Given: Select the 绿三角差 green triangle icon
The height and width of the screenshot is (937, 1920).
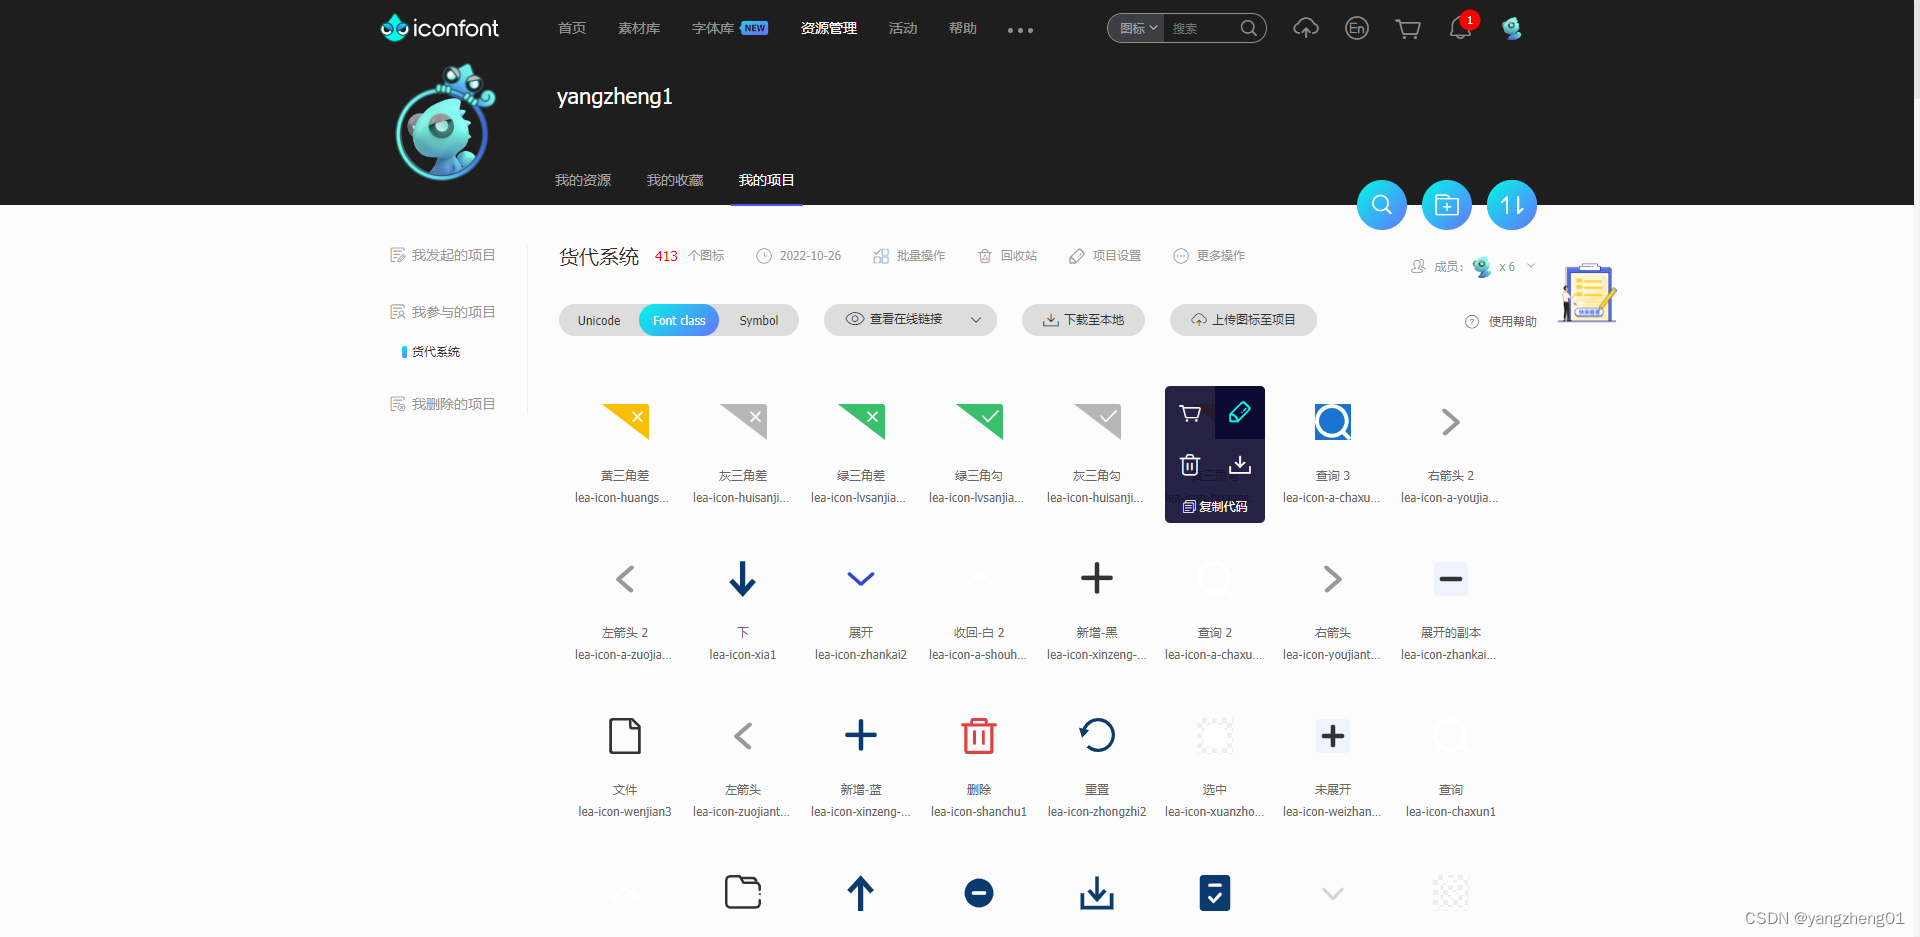Looking at the screenshot, I should [x=861, y=421].
